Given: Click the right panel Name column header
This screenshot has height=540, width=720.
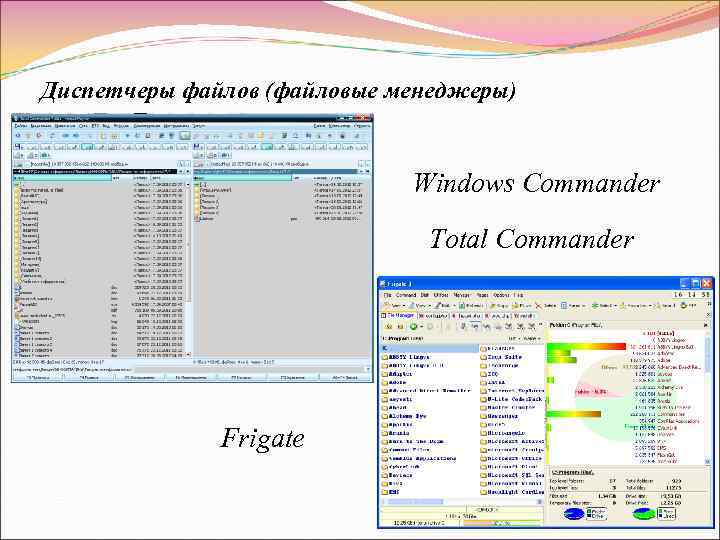Looking at the screenshot, I should coord(242,178).
